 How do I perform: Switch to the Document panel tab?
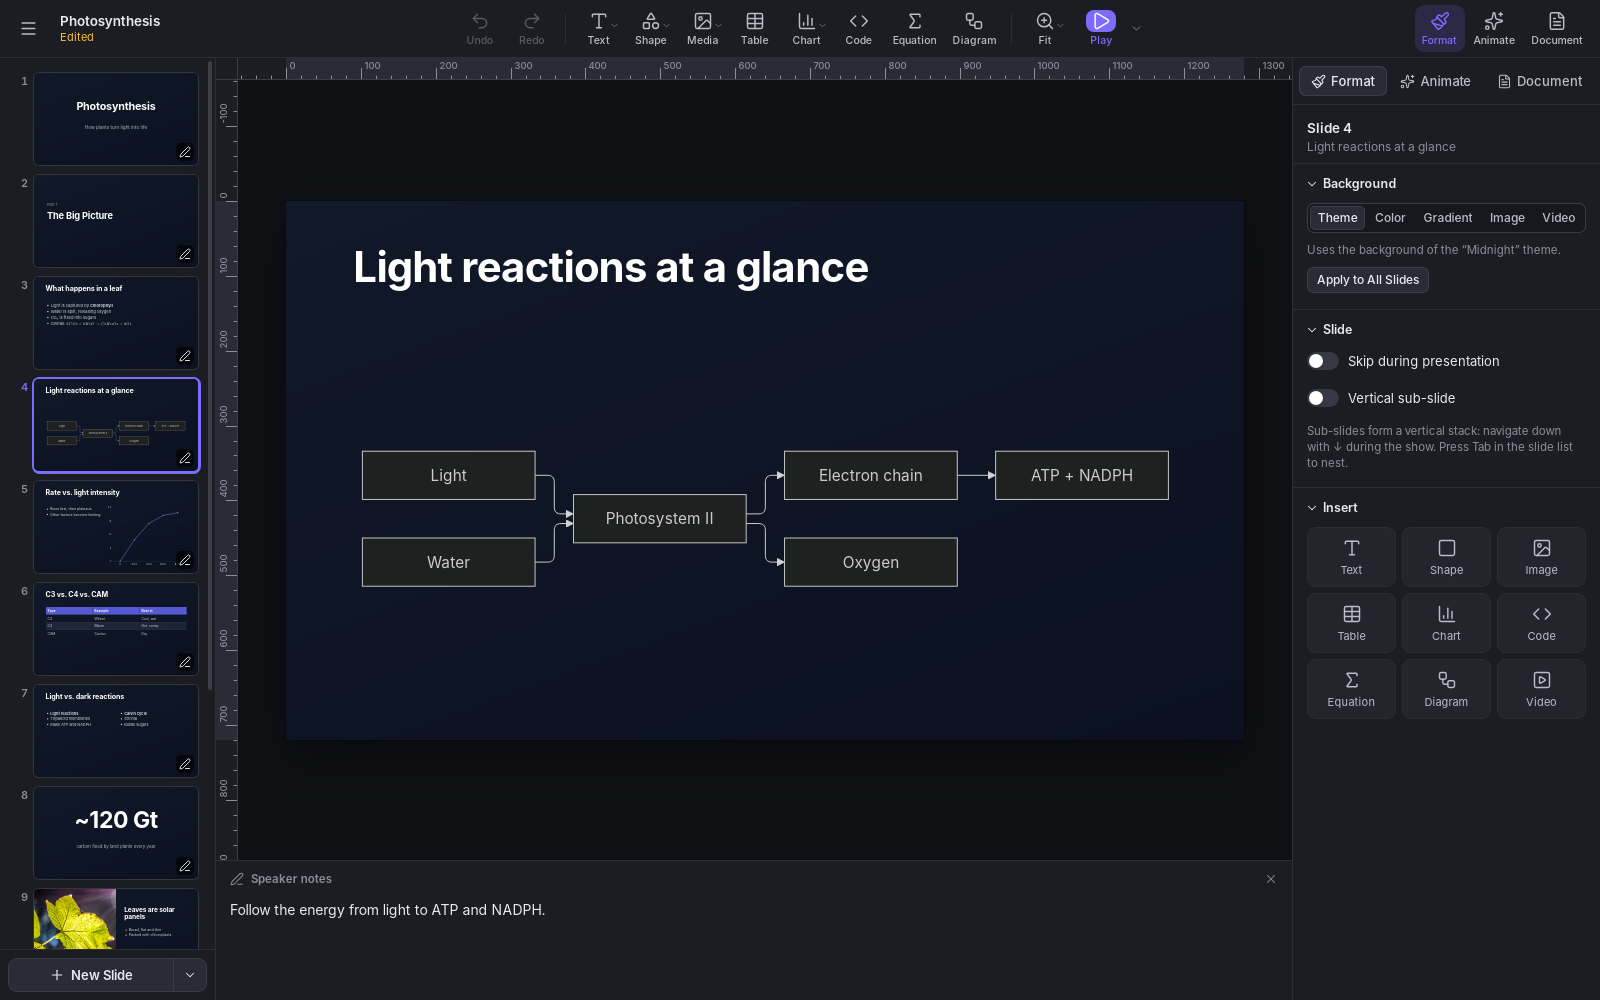click(1540, 81)
